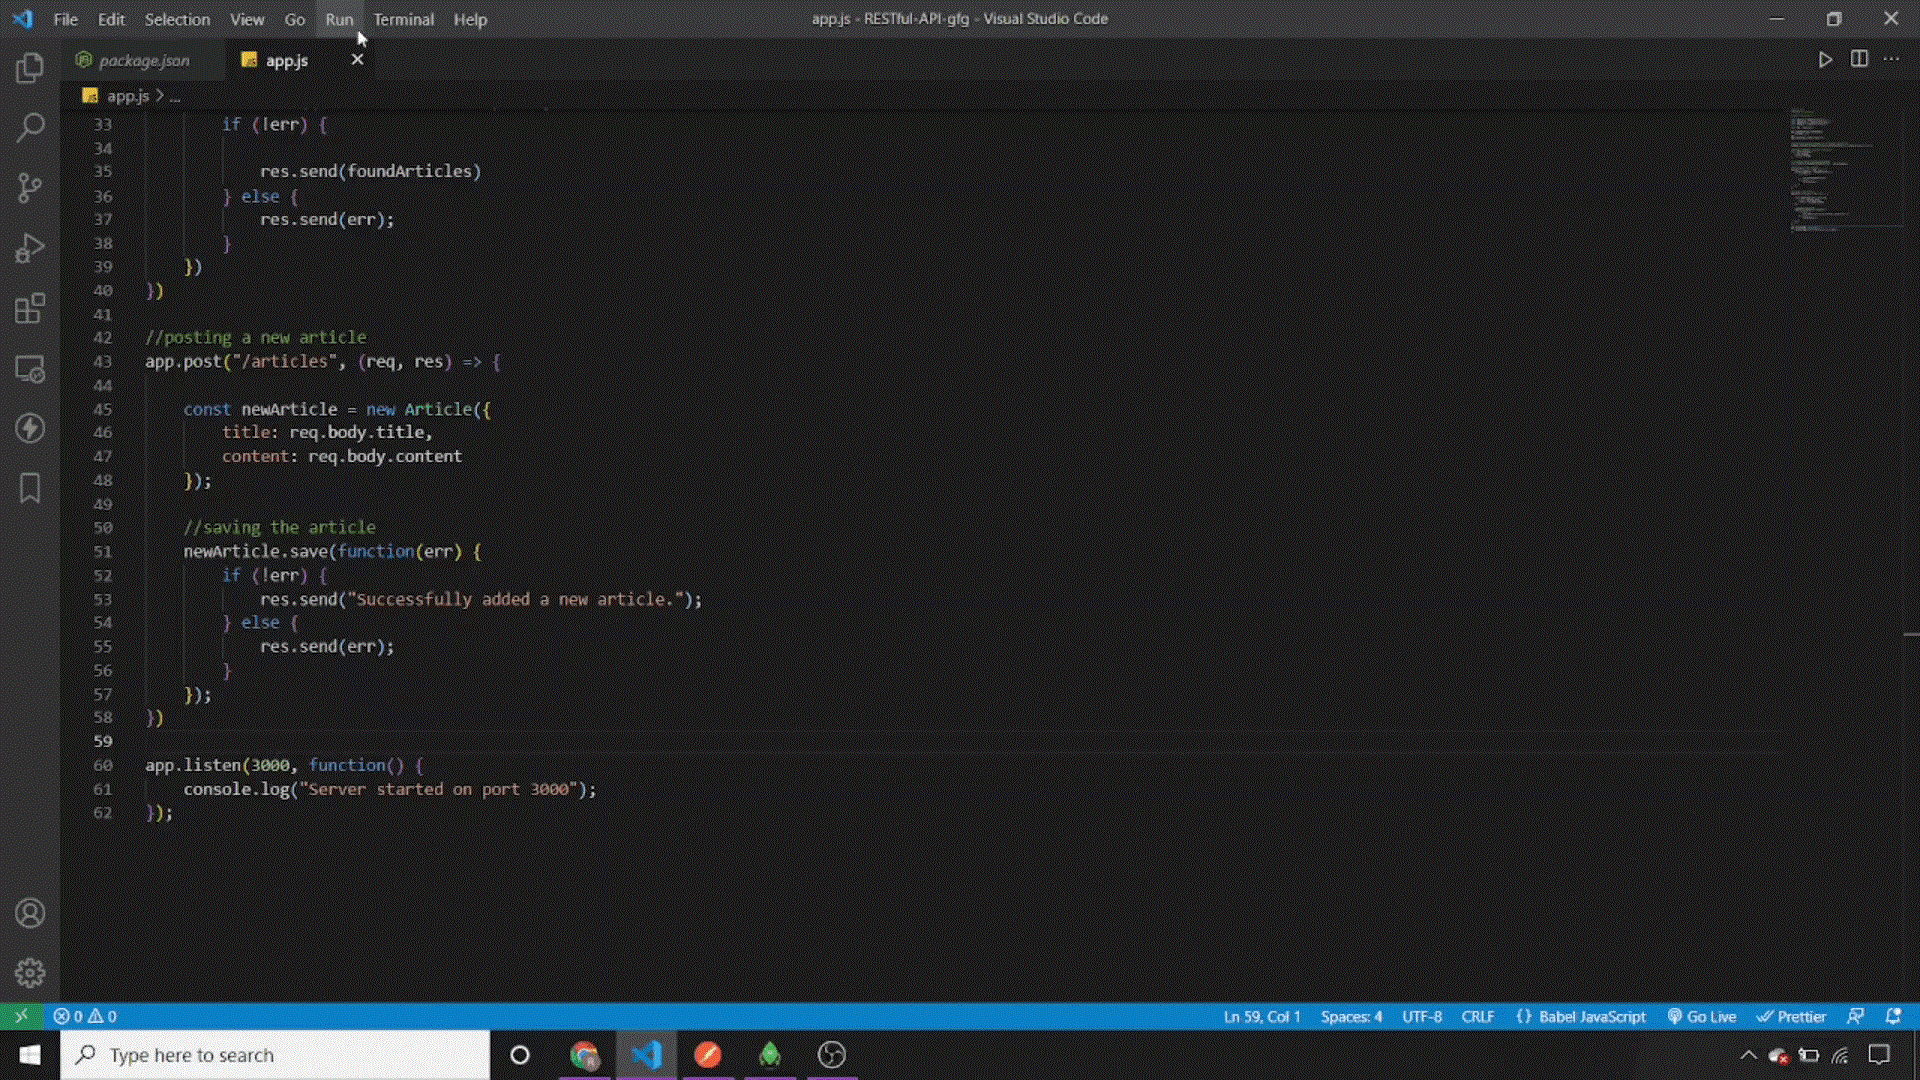
Task: Select the Terminal menu item
Action: [404, 18]
